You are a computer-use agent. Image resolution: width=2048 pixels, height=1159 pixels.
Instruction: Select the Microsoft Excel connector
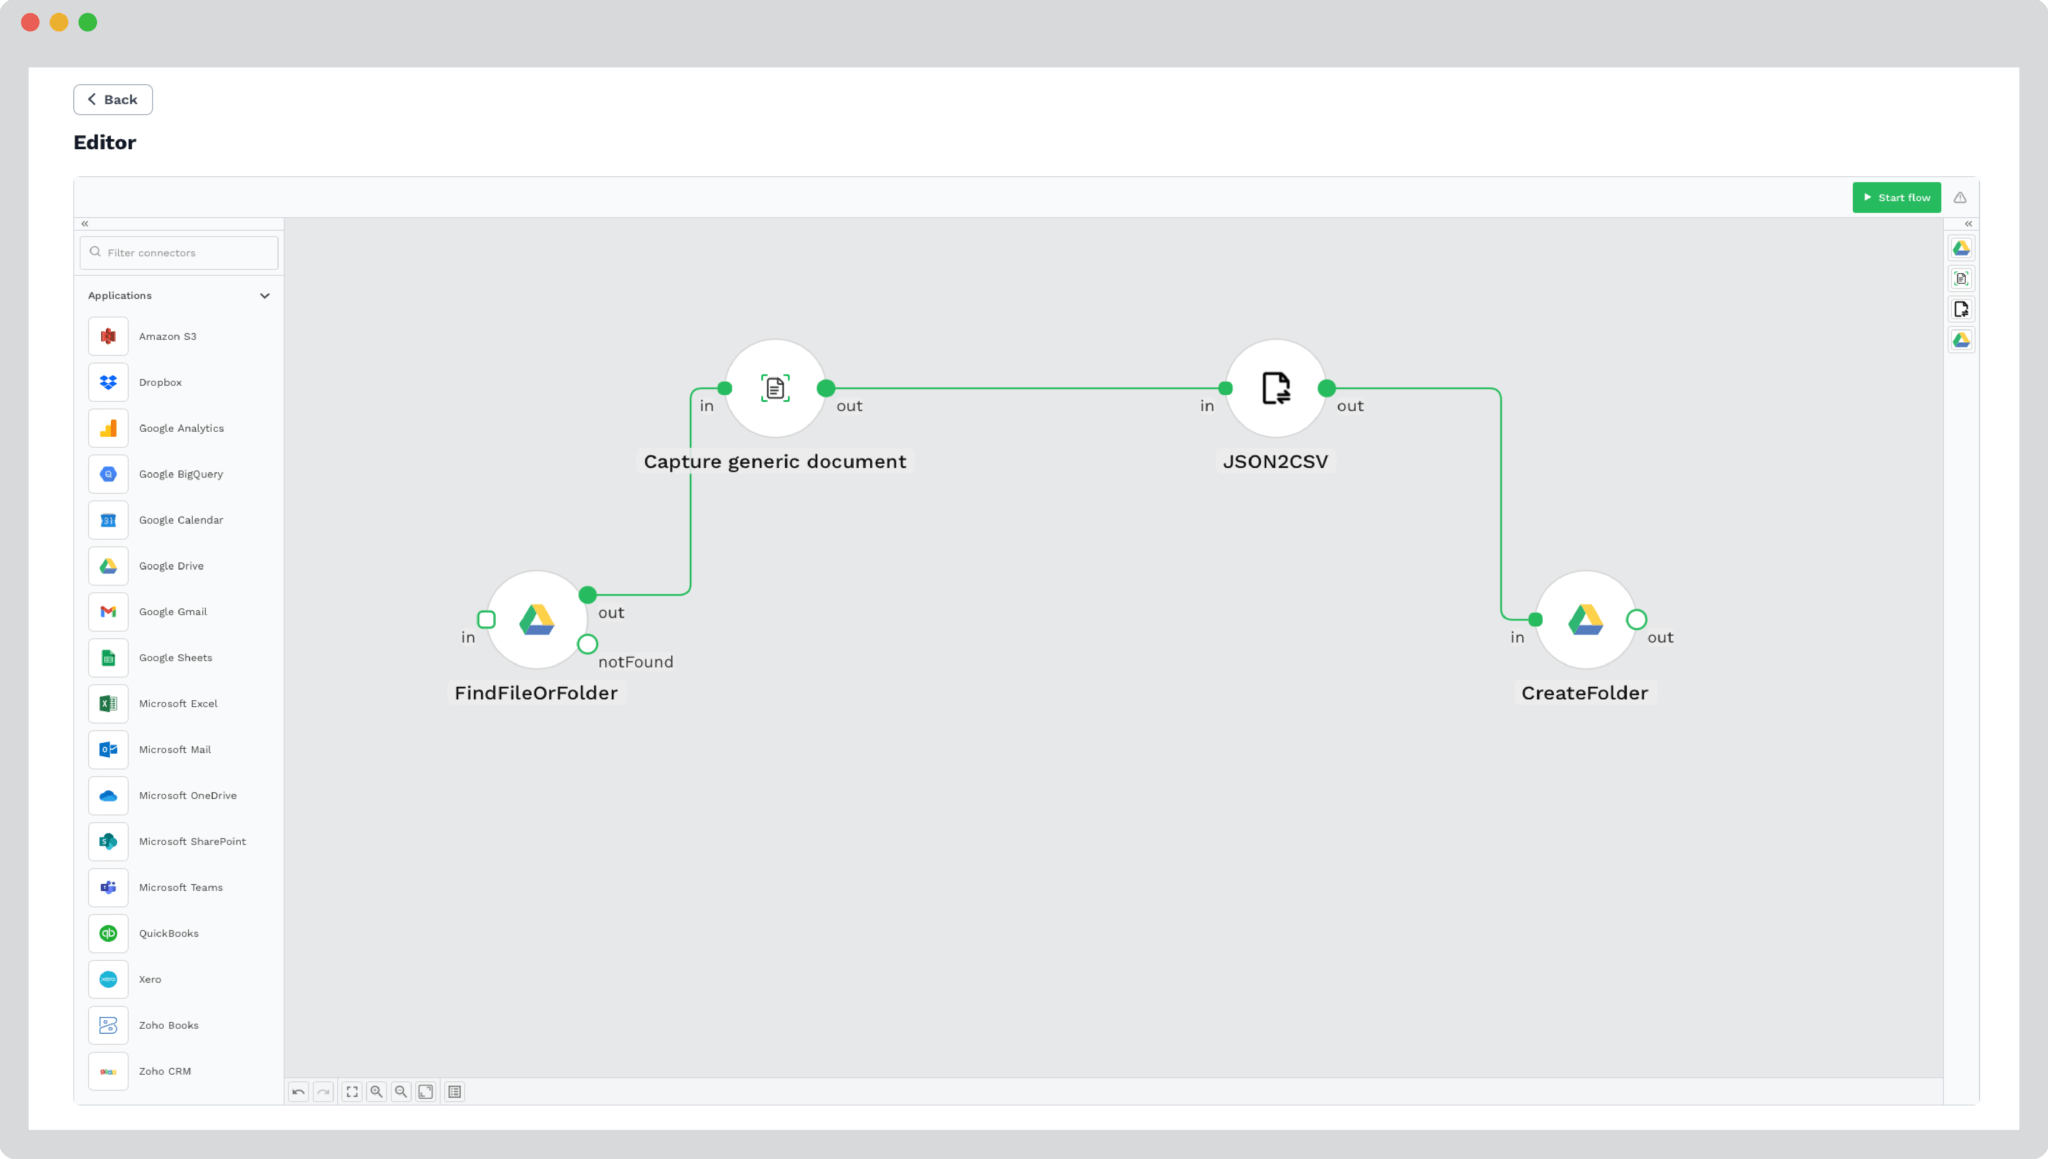pyautogui.click(x=178, y=703)
